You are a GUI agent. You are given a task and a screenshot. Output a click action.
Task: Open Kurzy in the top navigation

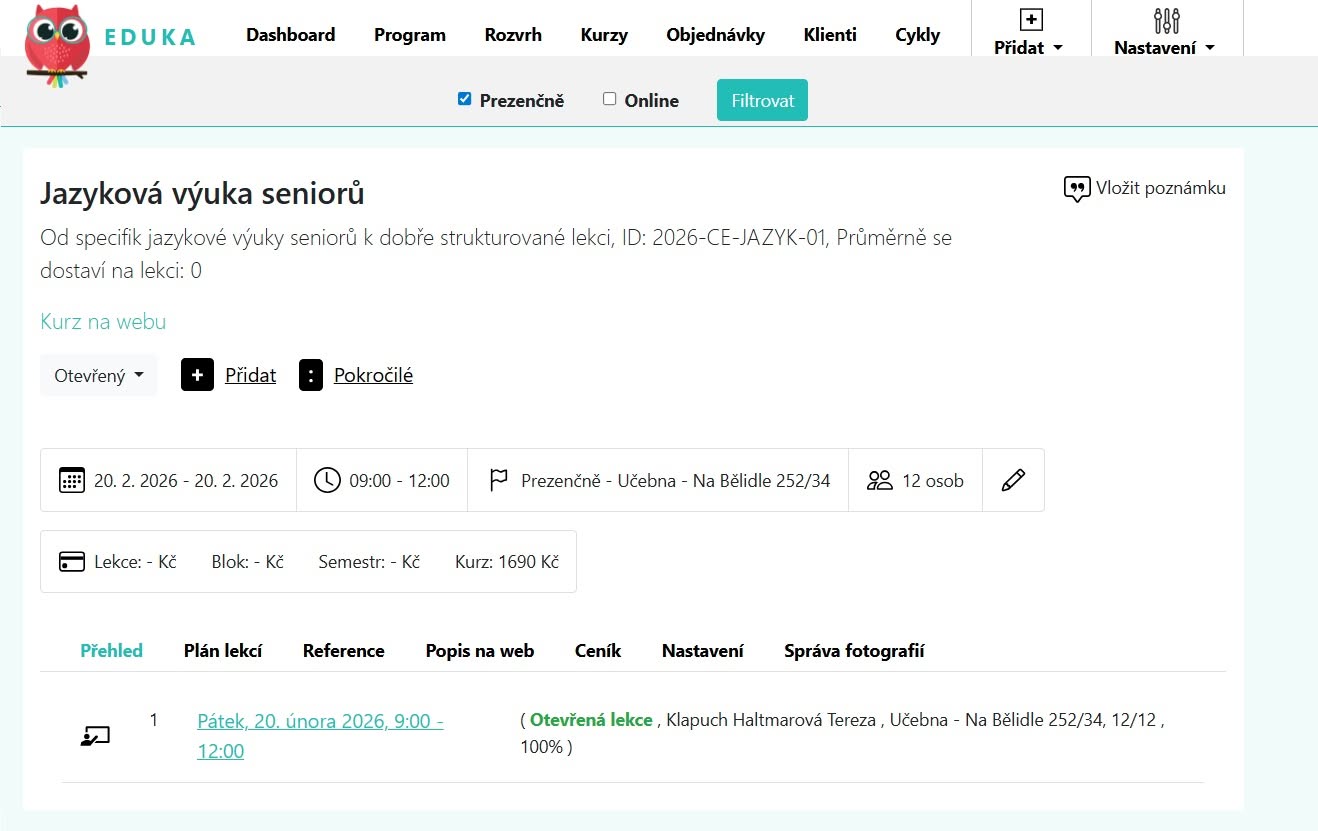coord(604,35)
